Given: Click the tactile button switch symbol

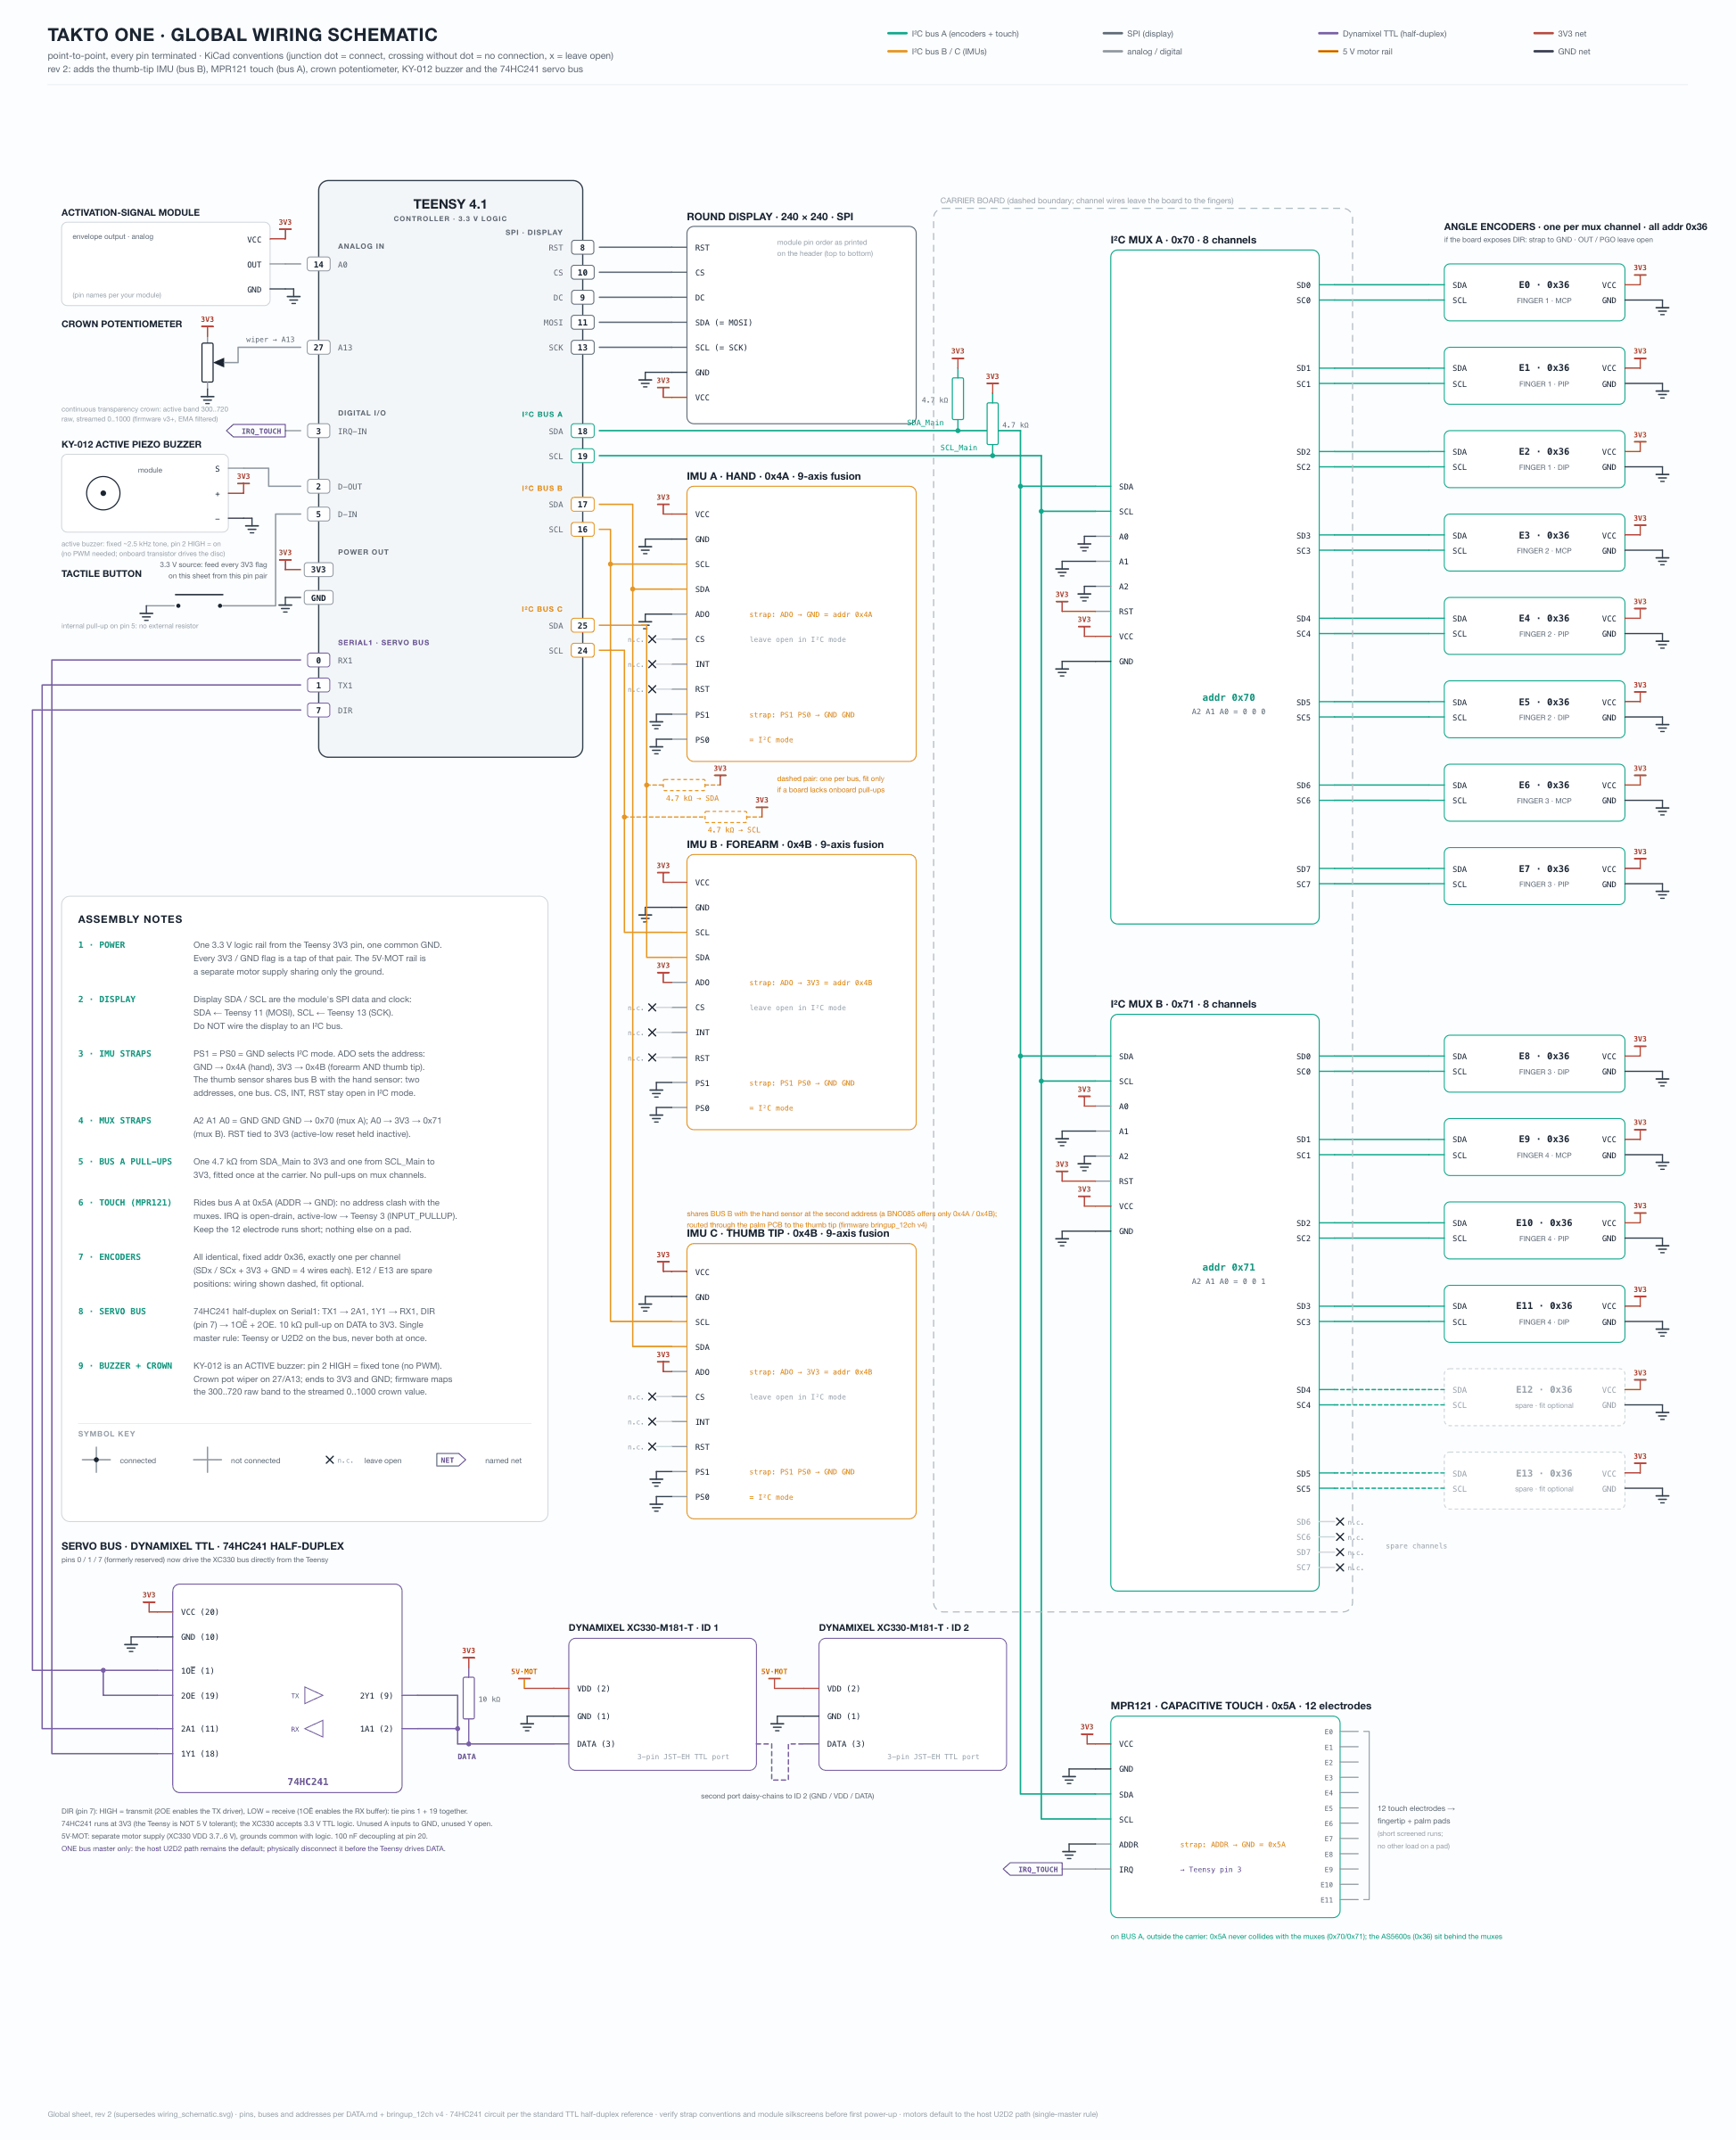Looking at the screenshot, I should pyautogui.click(x=199, y=602).
